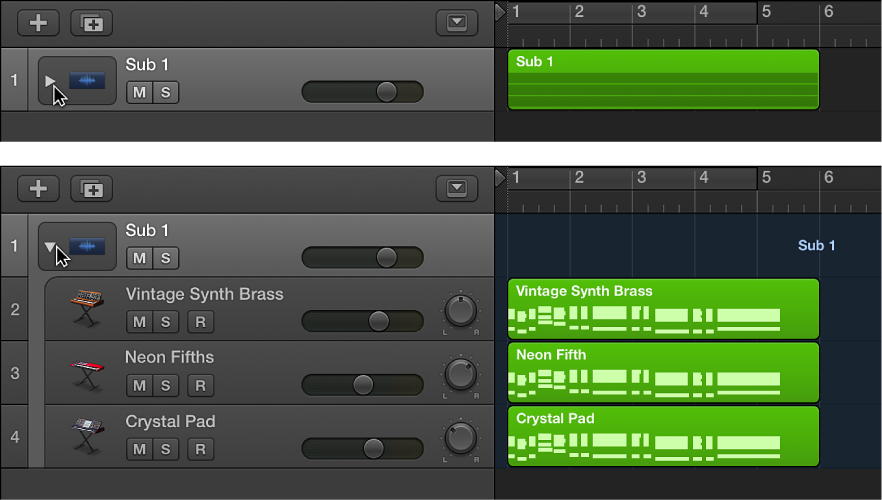Viewport: 882px width, 500px height.
Task: Click the blue 'Sub 1' label in lower timeline
Action: point(816,246)
